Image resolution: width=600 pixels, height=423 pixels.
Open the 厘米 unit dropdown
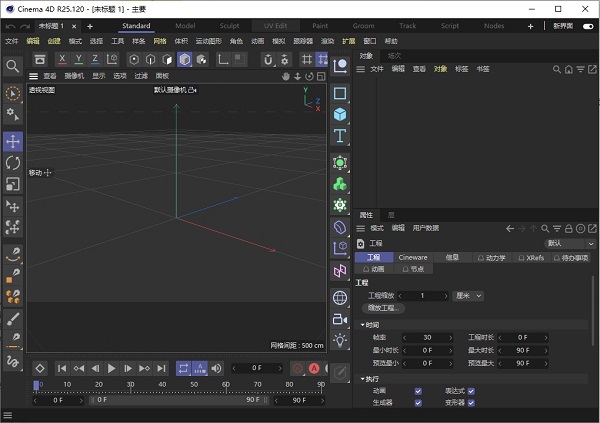point(468,296)
